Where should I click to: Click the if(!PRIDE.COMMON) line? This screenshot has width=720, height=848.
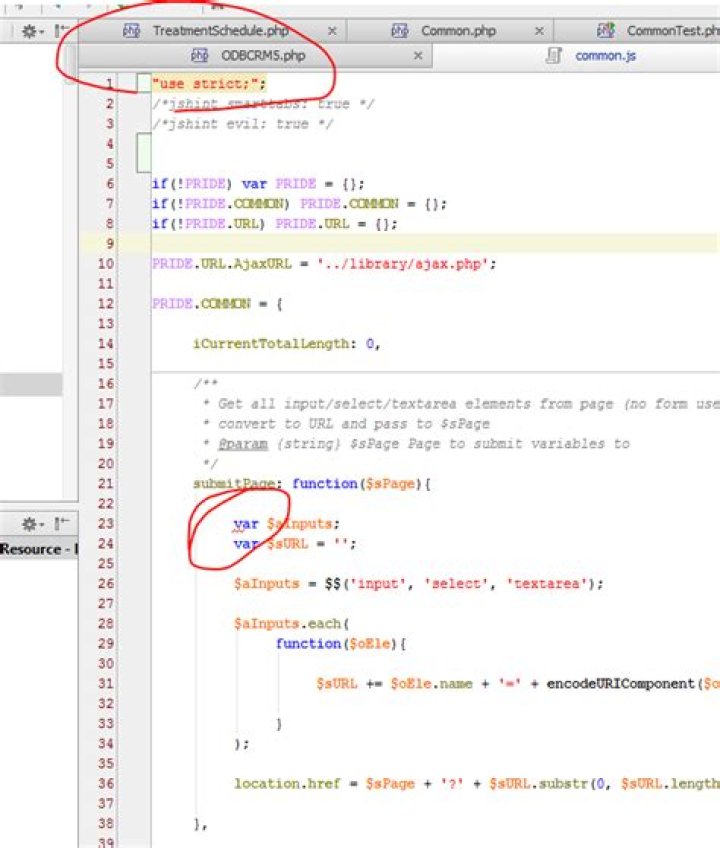299,204
